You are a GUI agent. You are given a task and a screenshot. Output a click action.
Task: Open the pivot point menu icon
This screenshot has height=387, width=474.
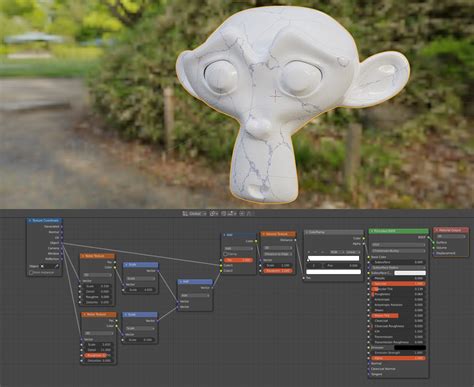pos(213,213)
